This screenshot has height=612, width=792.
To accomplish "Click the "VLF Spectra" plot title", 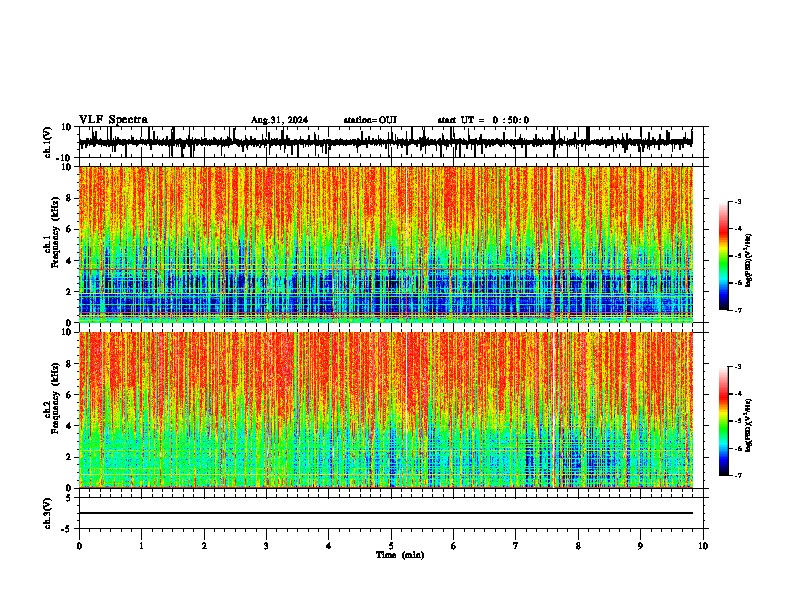I will pyautogui.click(x=113, y=120).
